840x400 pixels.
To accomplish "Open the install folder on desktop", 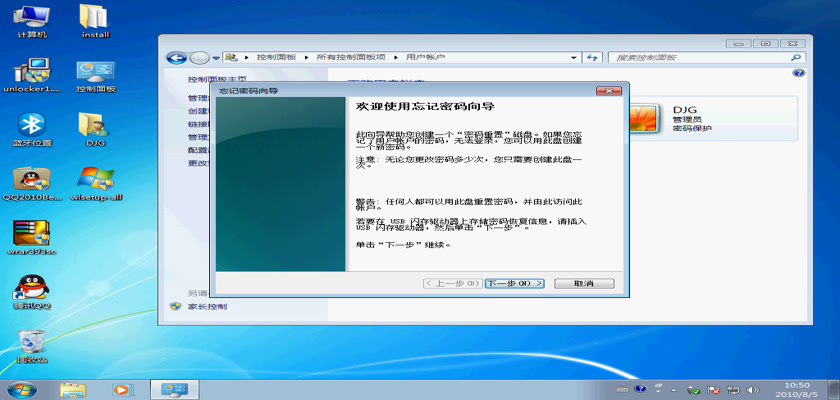I will point(94,17).
